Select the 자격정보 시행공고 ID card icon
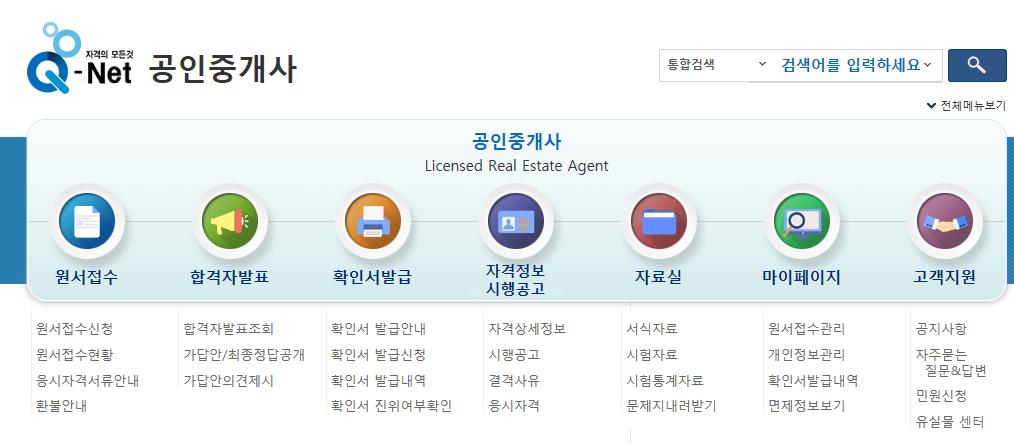Screen dimensions: 1014x444 pyautogui.click(x=515, y=222)
